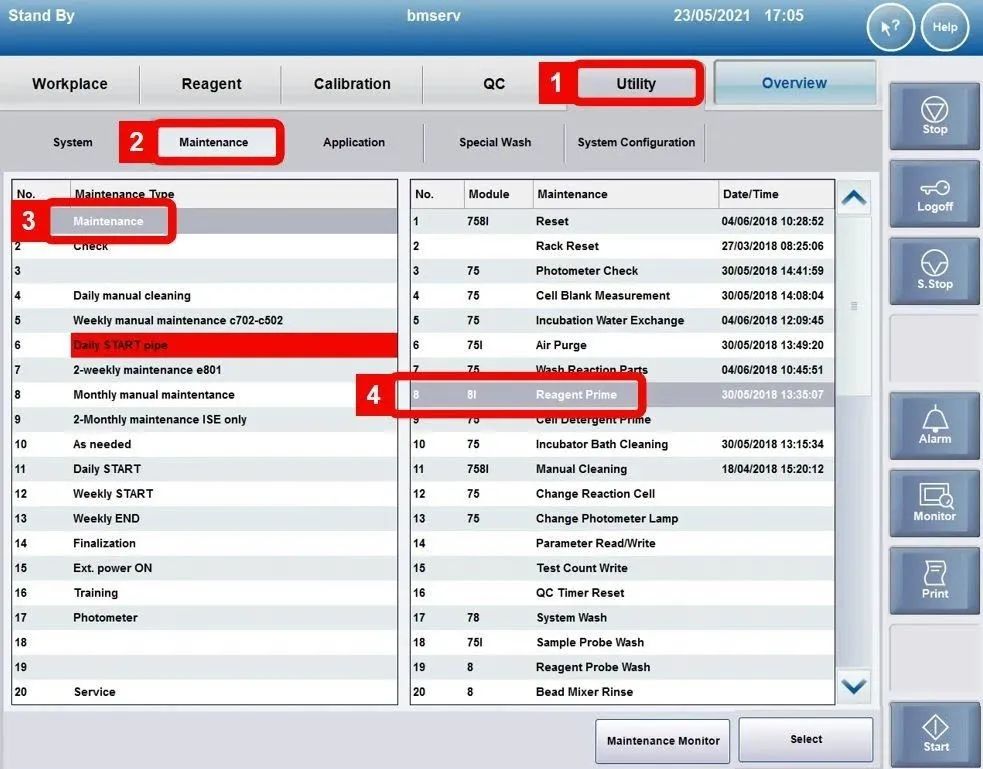This screenshot has height=769, width=983.
Task: Switch to the Overview tab
Action: point(794,83)
